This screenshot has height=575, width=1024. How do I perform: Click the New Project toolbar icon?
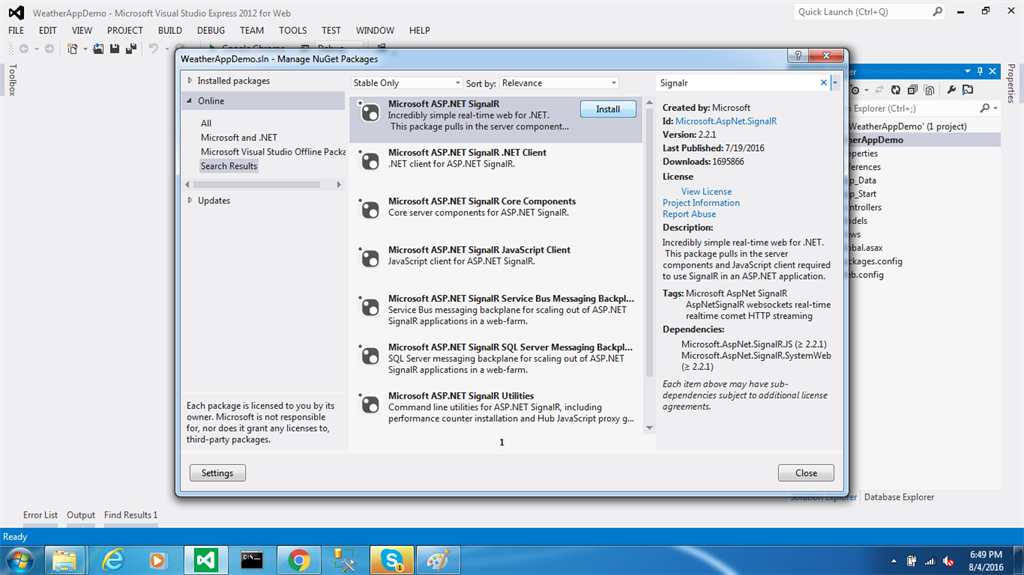click(72, 48)
